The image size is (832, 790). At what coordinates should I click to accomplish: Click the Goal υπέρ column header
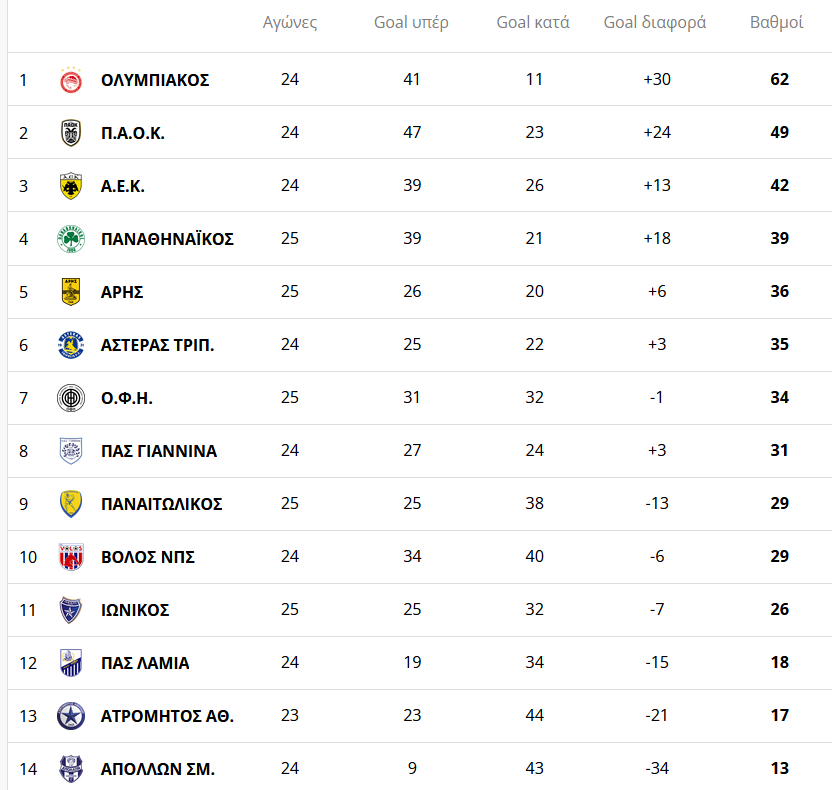(411, 23)
